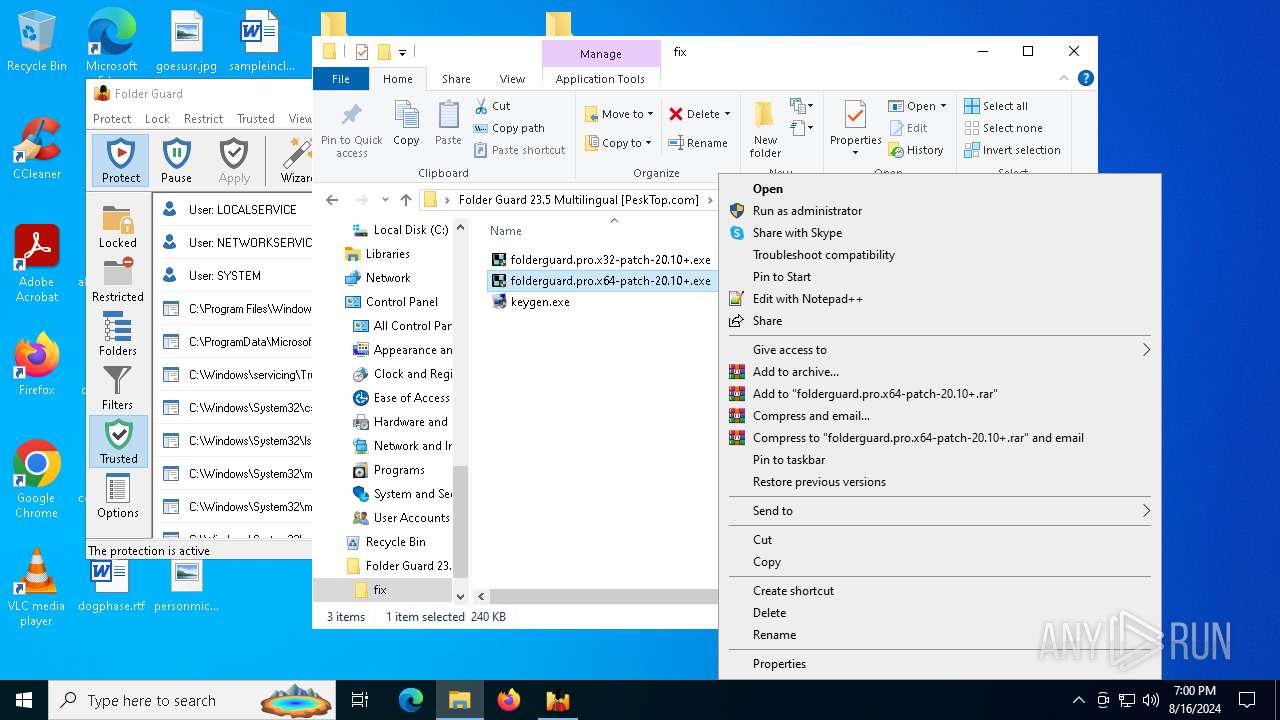Select folderguard.pro.x32-patch-20.10+.exe file

[x=601, y=260]
